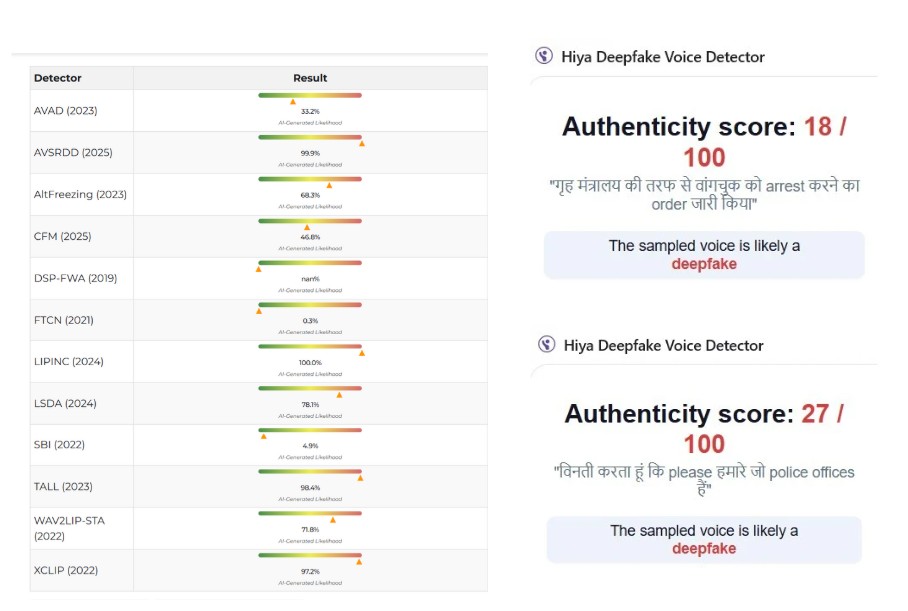Click the LSDA 78.1% result value

310,404
